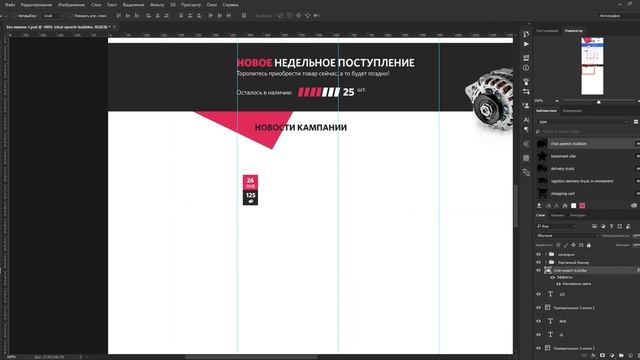
Task: Hide the 125 text layer
Action: click(538, 294)
